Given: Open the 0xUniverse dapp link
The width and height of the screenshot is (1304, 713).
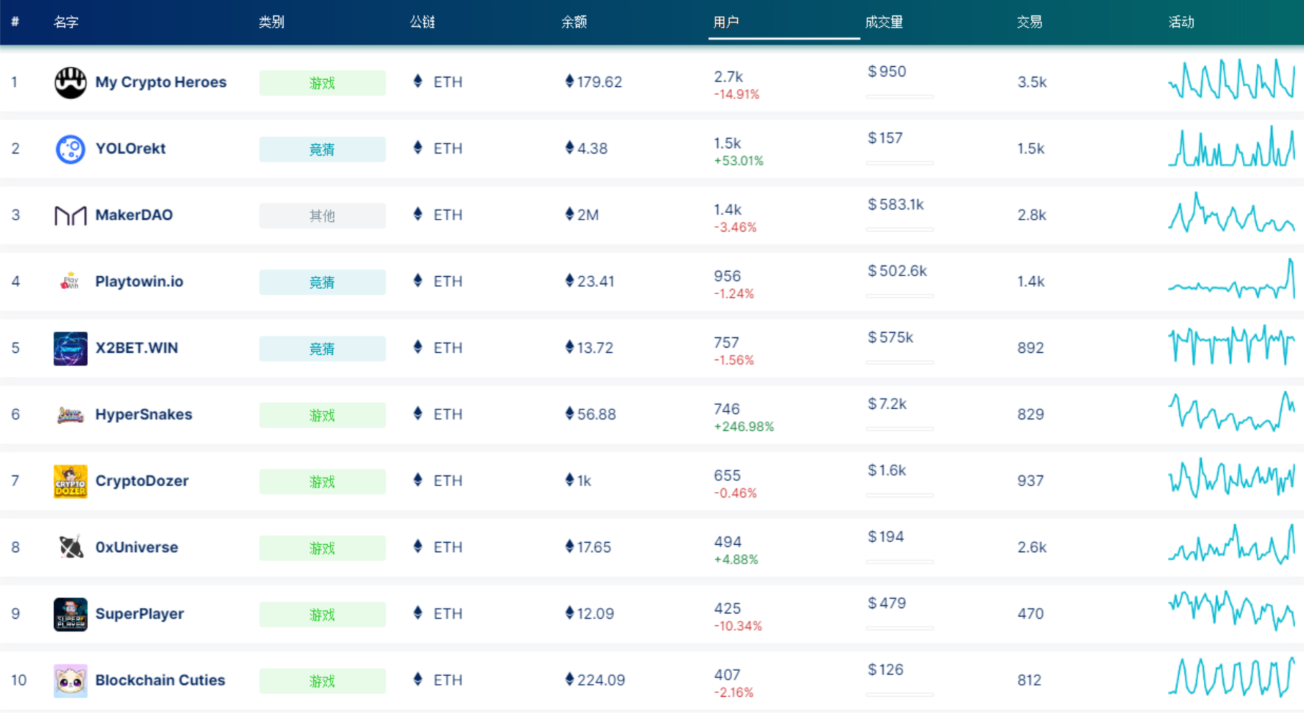Looking at the screenshot, I should 137,547.
